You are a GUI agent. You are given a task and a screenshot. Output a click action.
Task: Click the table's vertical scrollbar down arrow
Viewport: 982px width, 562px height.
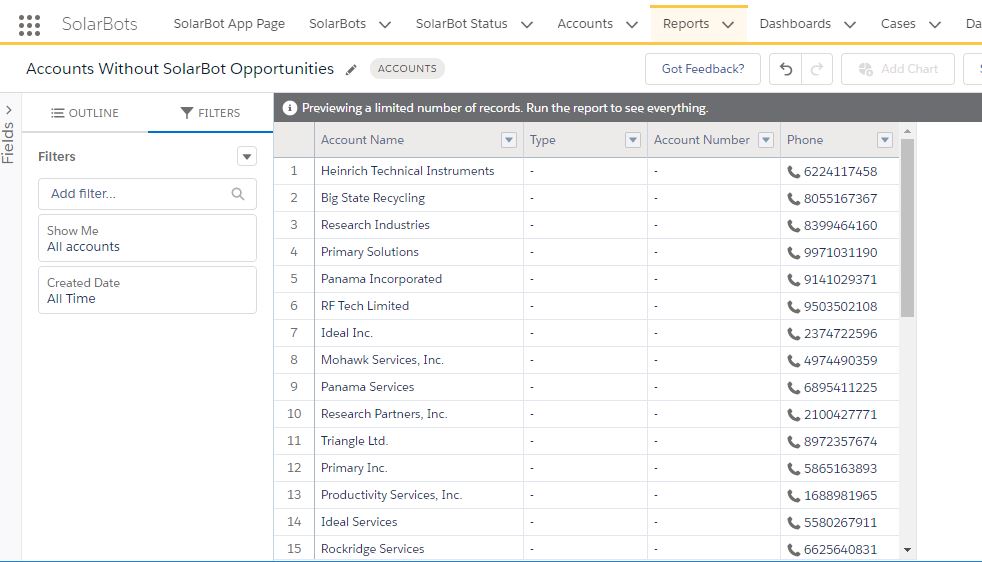pos(907,549)
